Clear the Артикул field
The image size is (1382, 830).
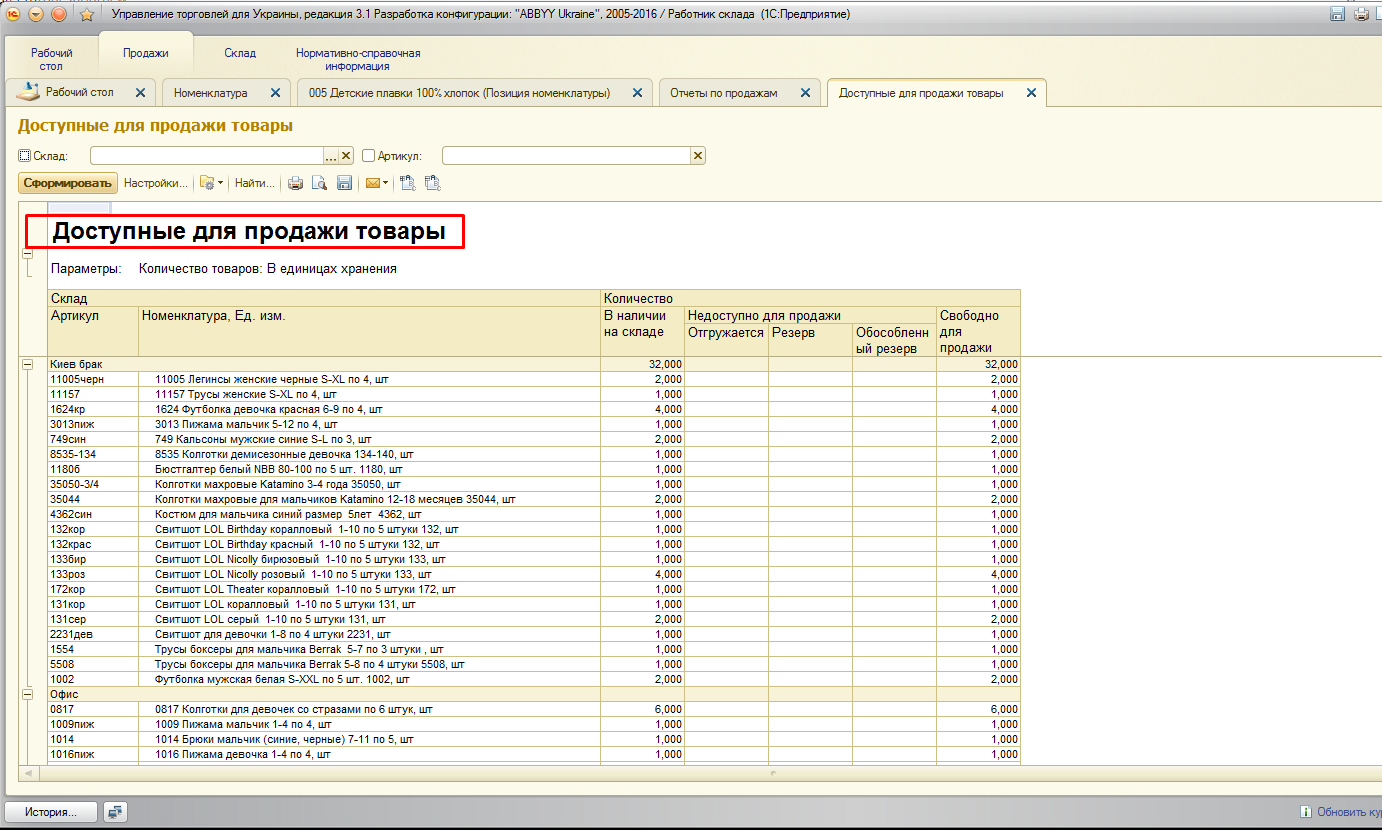tap(698, 156)
